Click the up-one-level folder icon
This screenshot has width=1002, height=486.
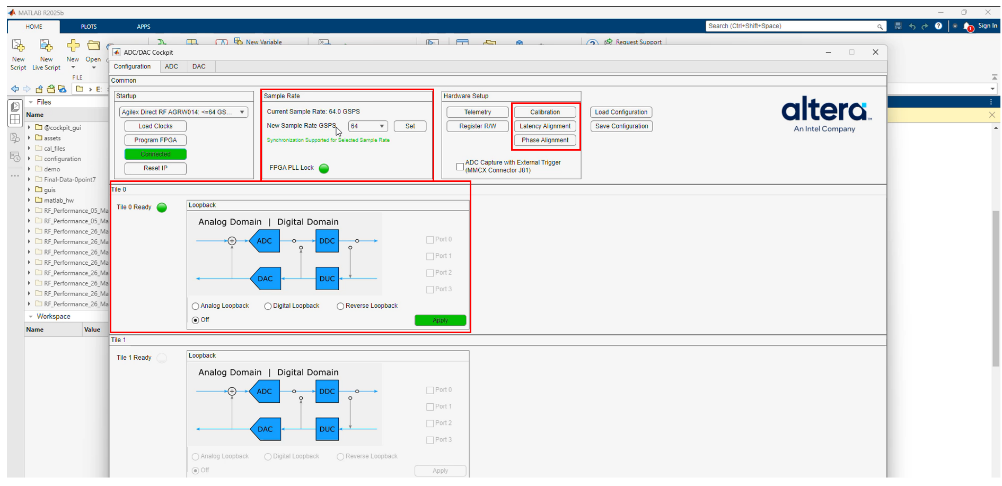40,89
